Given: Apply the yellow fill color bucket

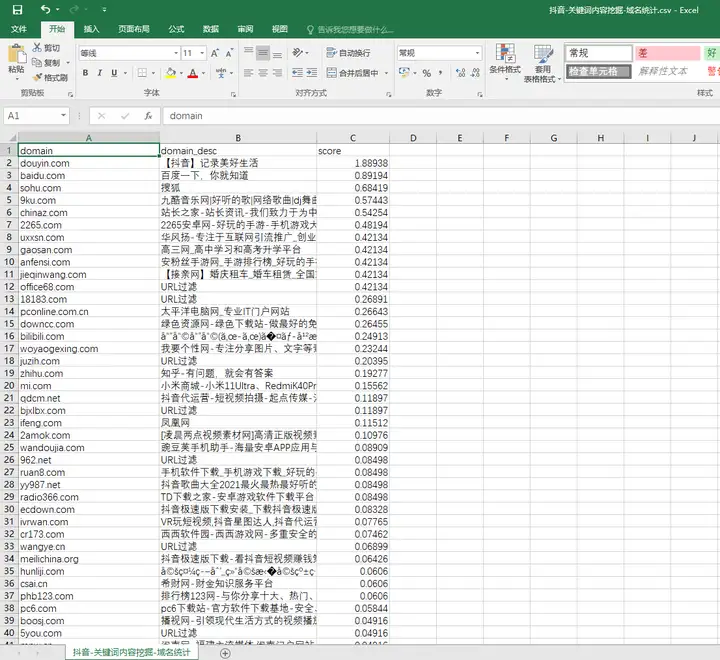Looking at the screenshot, I should pyautogui.click(x=171, y=73).
